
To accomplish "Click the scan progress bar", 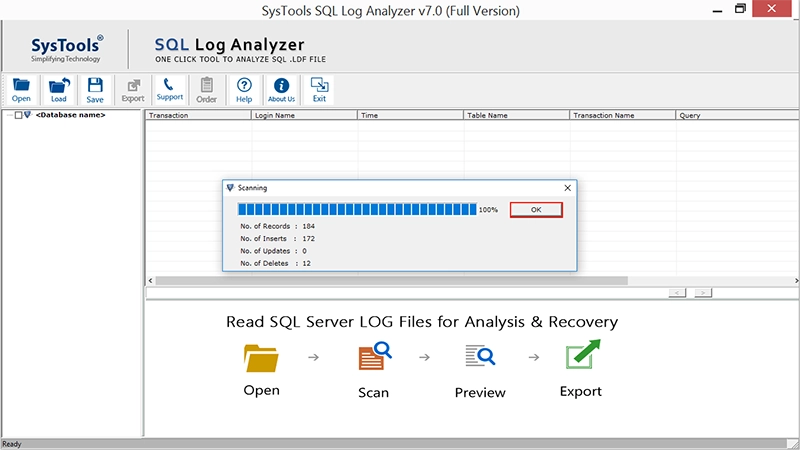I will click(x=357, y=209).
